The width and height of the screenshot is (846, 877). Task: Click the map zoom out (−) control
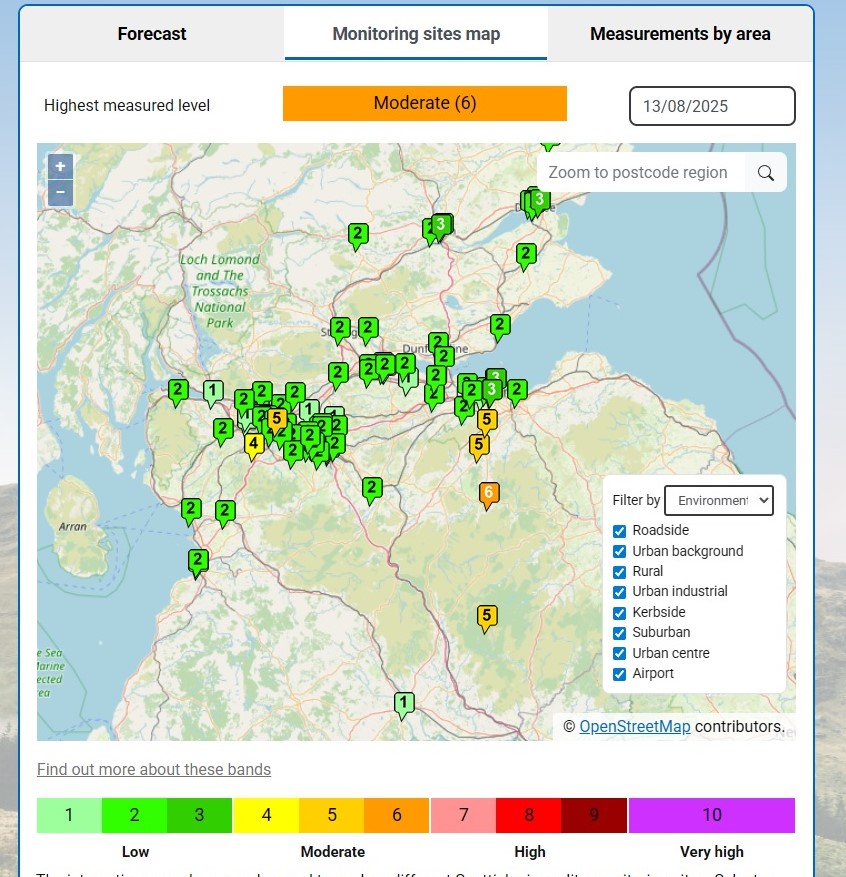pos(60,192)
